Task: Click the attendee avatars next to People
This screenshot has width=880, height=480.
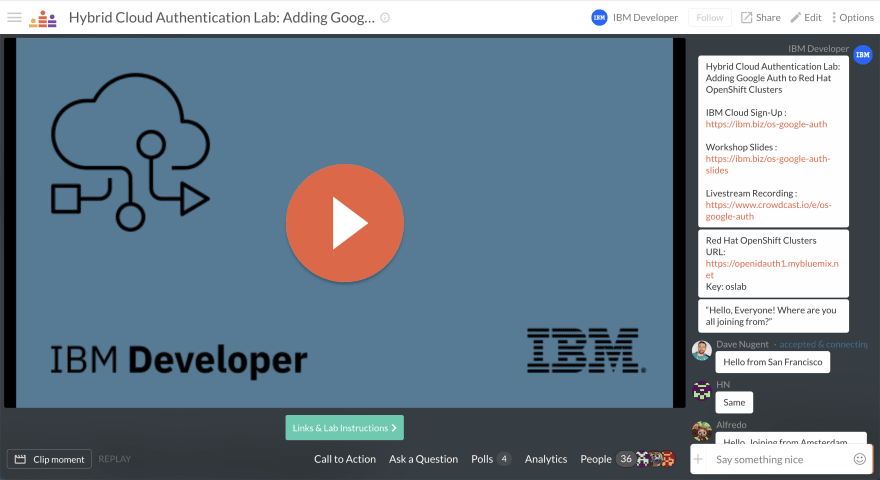Action: point(655,459)
